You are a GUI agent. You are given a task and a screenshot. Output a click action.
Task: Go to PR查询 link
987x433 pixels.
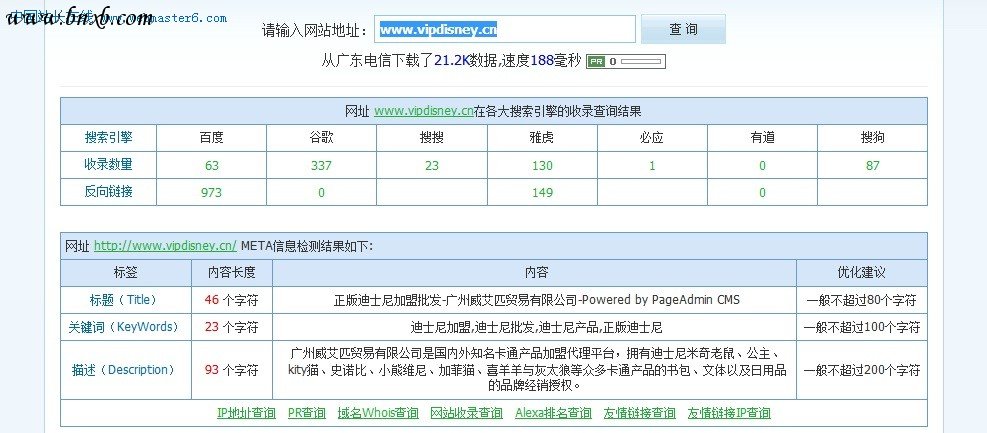click(x=306, y=413)
